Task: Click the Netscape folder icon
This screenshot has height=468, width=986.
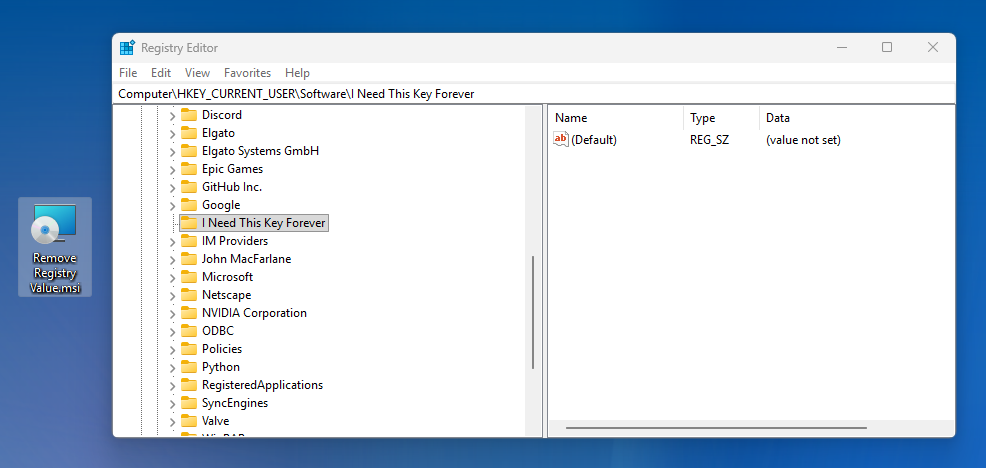Action: coord(189,295)
